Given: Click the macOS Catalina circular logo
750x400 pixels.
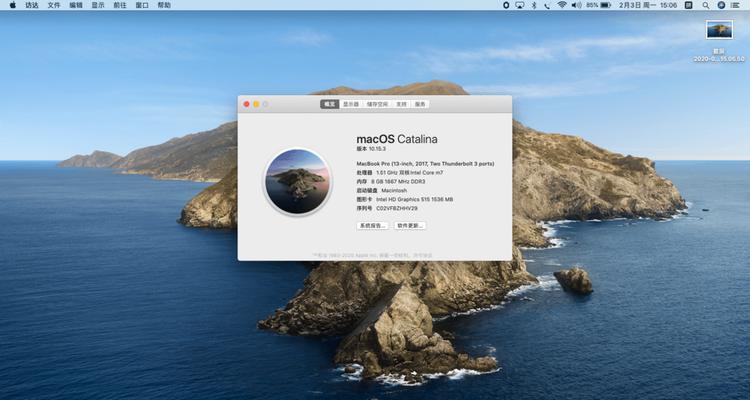Looking at the screenshot, I should point(298,181).
